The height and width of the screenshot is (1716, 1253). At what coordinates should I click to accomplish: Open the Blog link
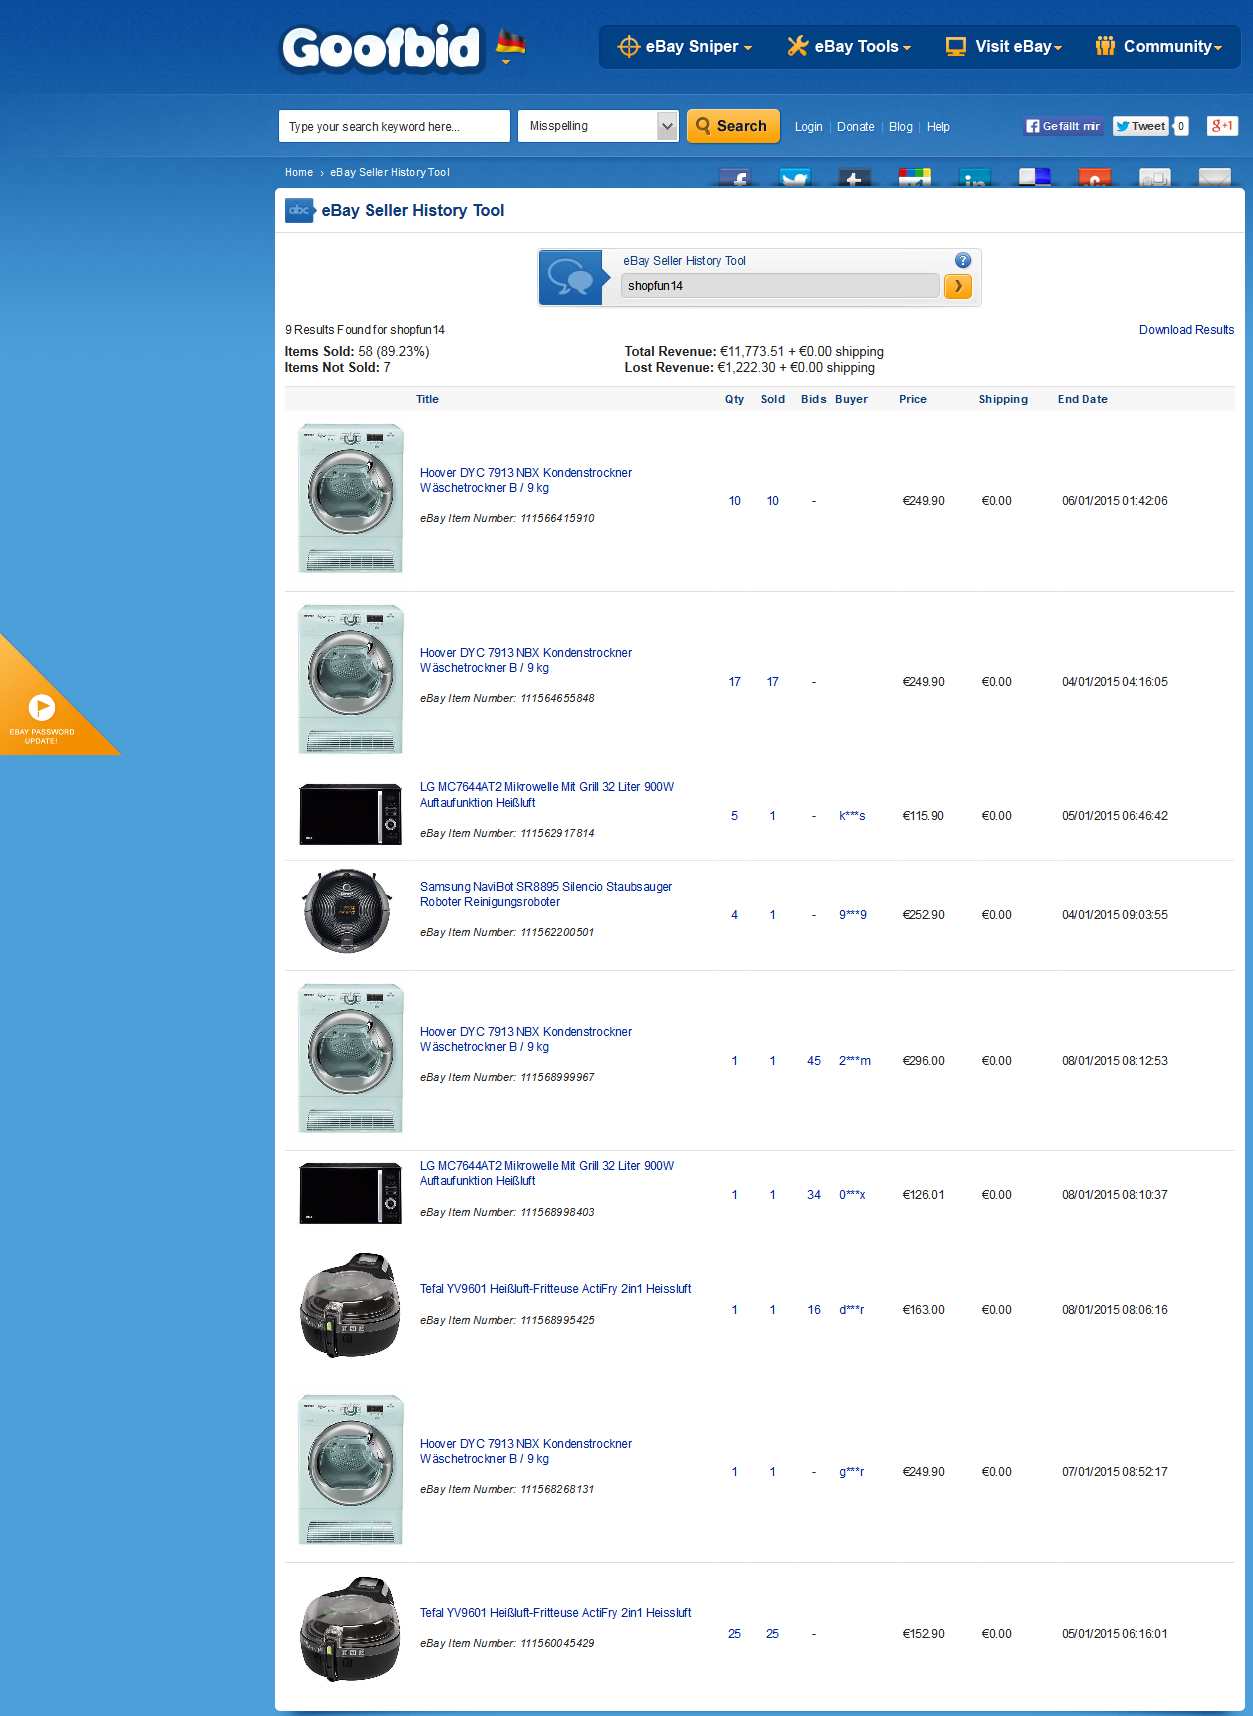click(900, 127)
